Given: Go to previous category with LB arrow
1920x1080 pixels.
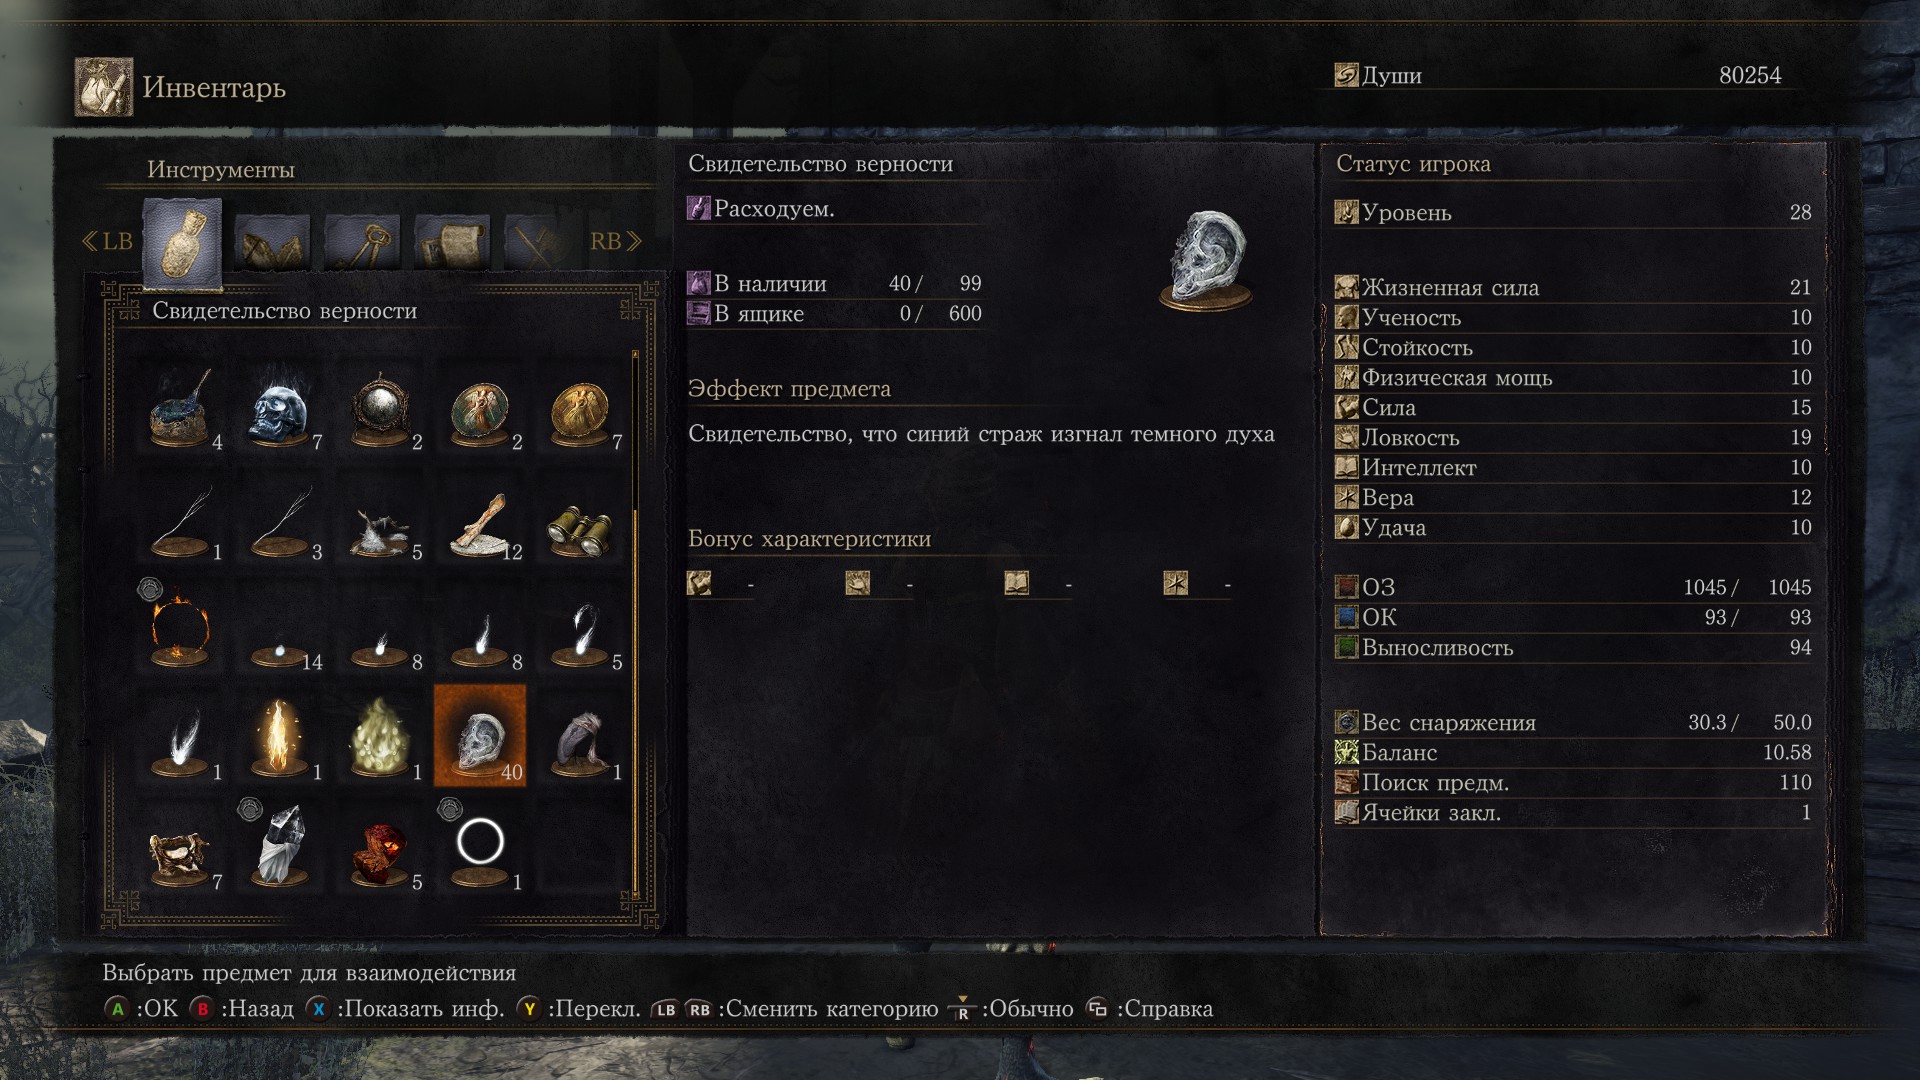Looking at the screenshot, I should (107, 241).
